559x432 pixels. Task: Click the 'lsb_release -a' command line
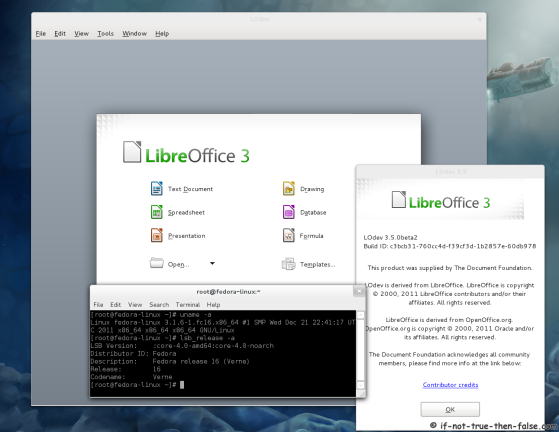pos(163,338)
